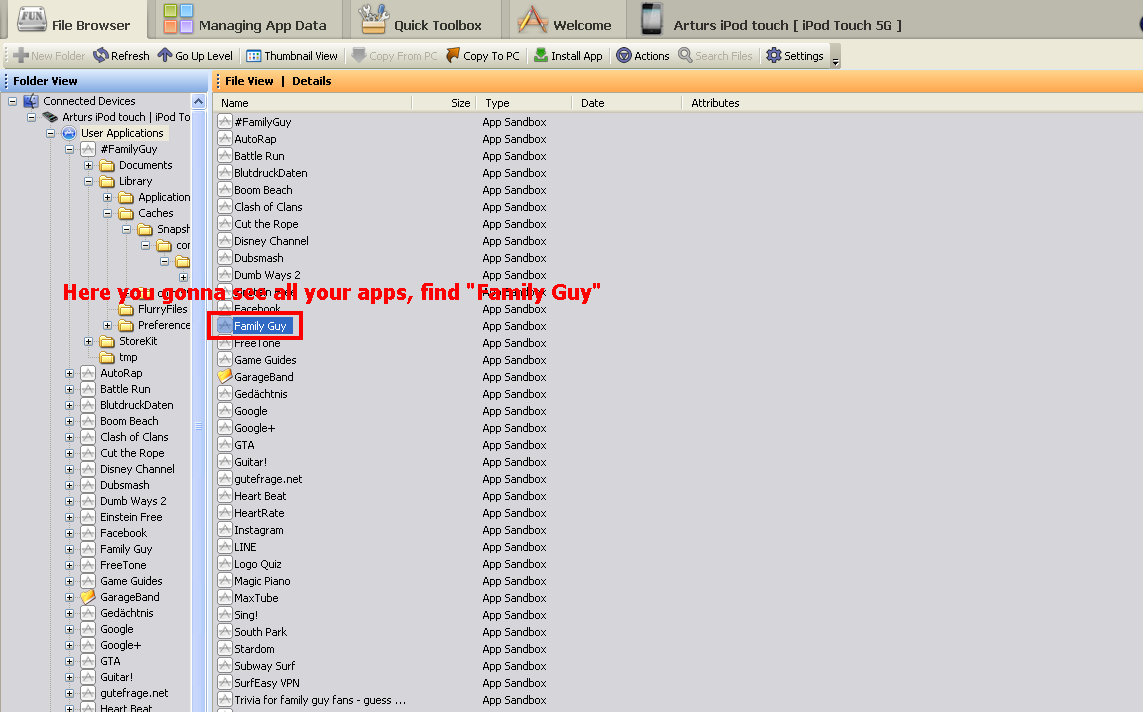Screen dimensions: 1143x712
Task: Select GarageBand icon in folder tree
Action: tap(88, 597)
